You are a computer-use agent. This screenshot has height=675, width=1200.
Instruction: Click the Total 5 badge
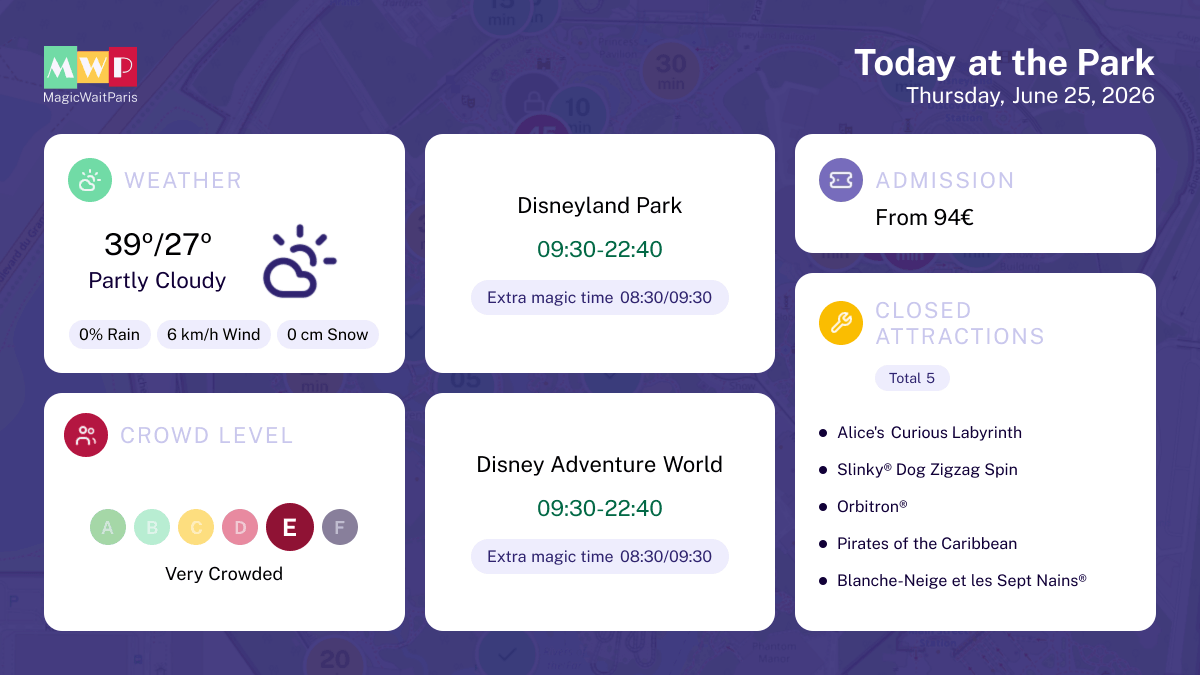point(912,378)
